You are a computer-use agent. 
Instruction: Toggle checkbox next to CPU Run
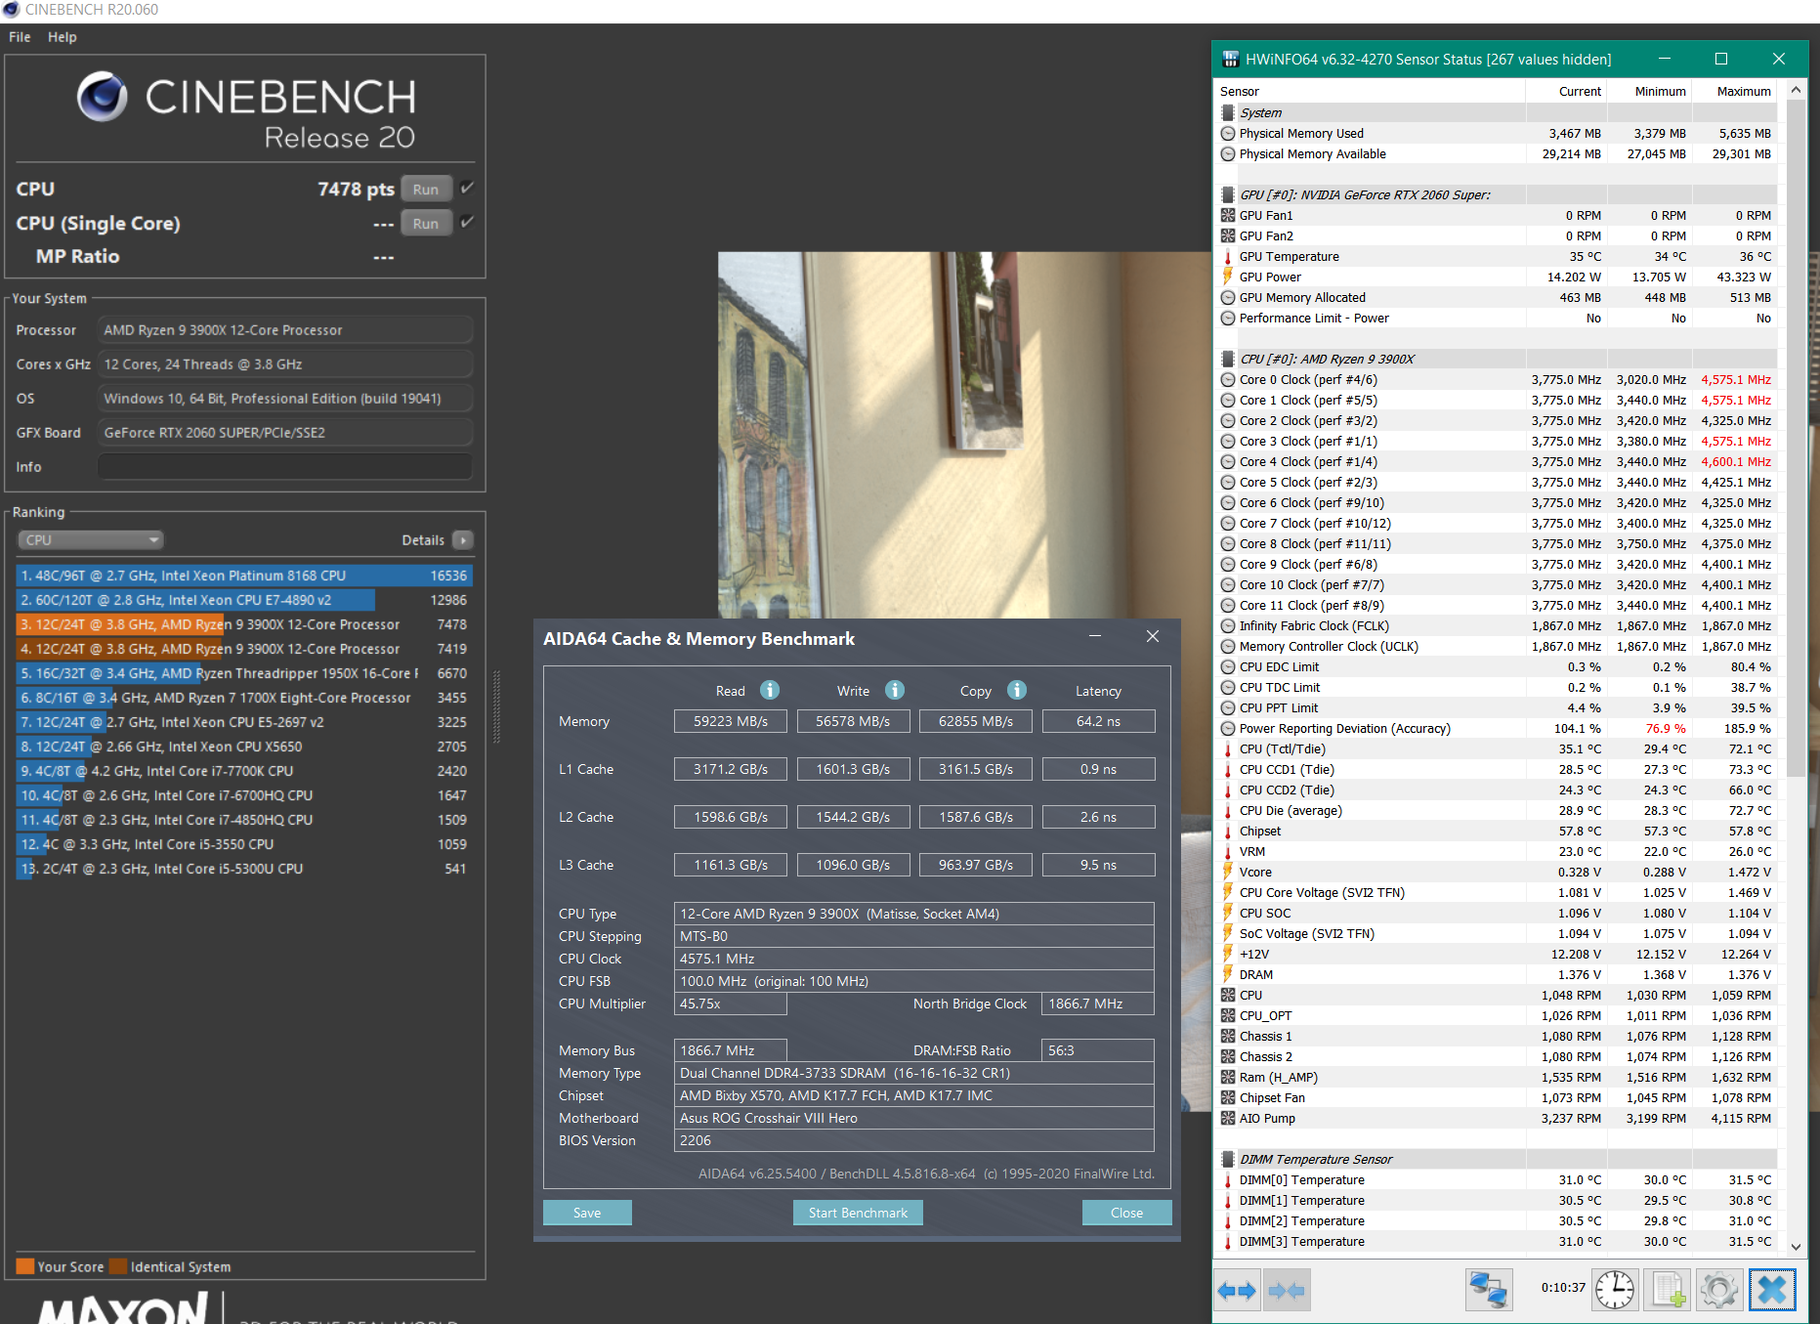click(x=467, y=188)
